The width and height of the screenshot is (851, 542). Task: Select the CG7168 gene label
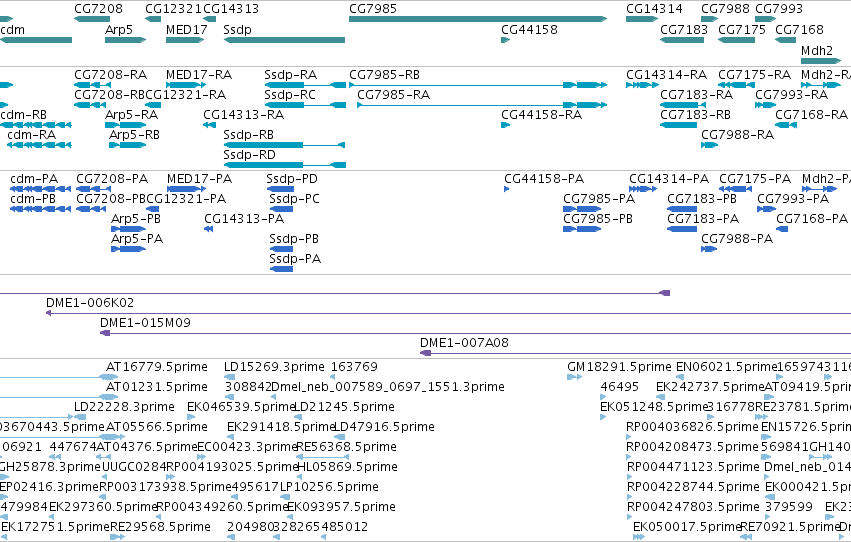coord(799,29)
